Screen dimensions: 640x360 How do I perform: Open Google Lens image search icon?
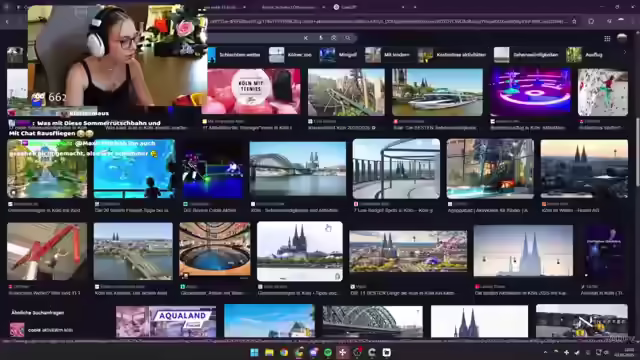pos(334,38)
